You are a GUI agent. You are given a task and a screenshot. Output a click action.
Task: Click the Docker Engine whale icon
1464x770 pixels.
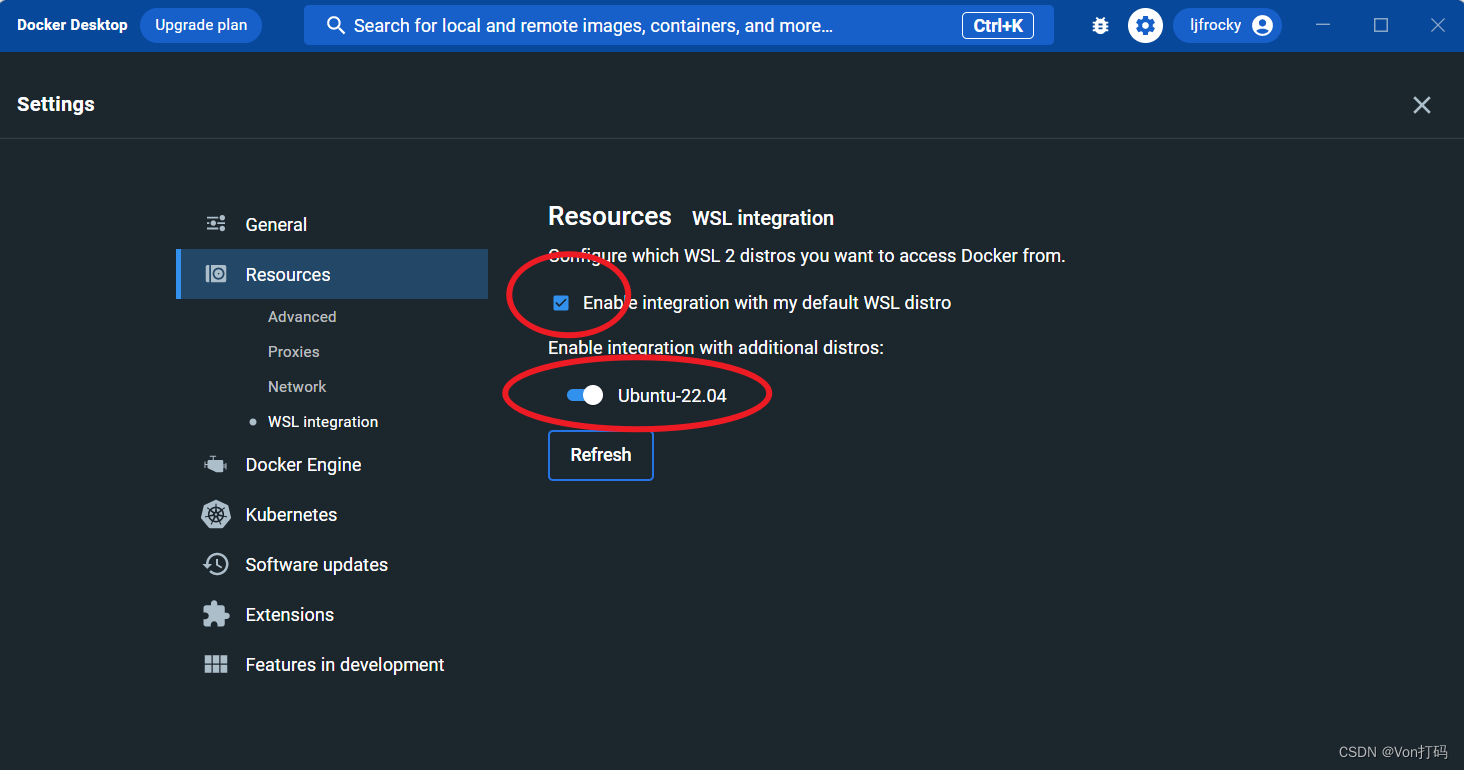point(215,464)
